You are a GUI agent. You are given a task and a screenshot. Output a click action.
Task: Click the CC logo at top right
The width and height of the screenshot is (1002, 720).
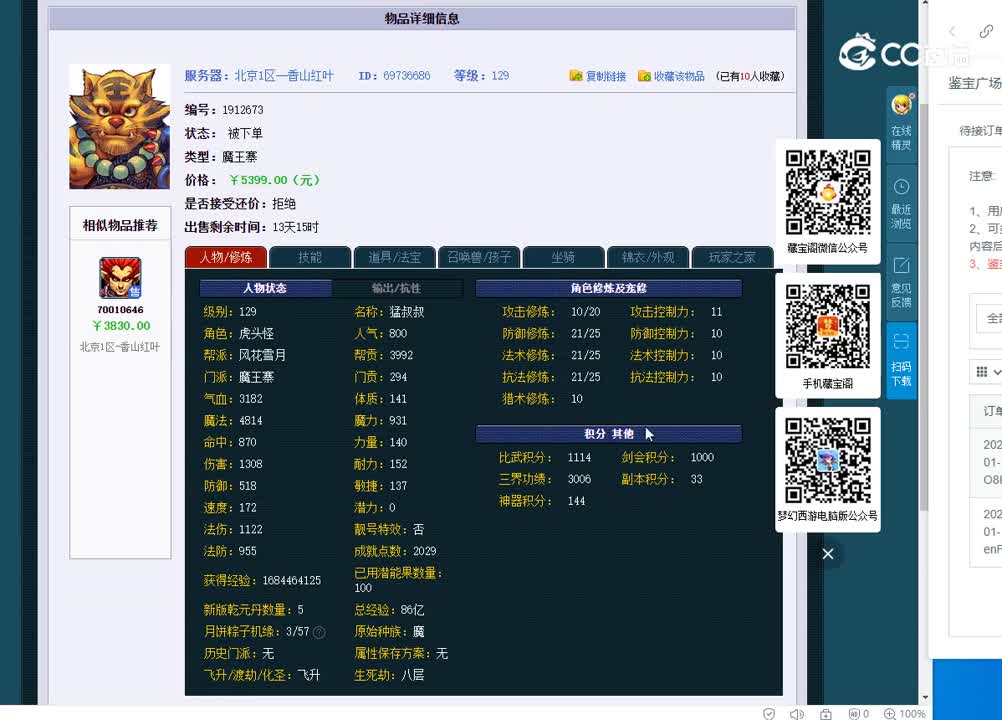[x=879, y=51]
